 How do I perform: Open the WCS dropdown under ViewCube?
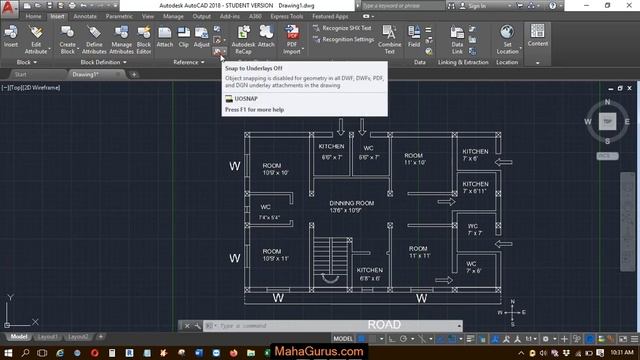coord(607,156)
